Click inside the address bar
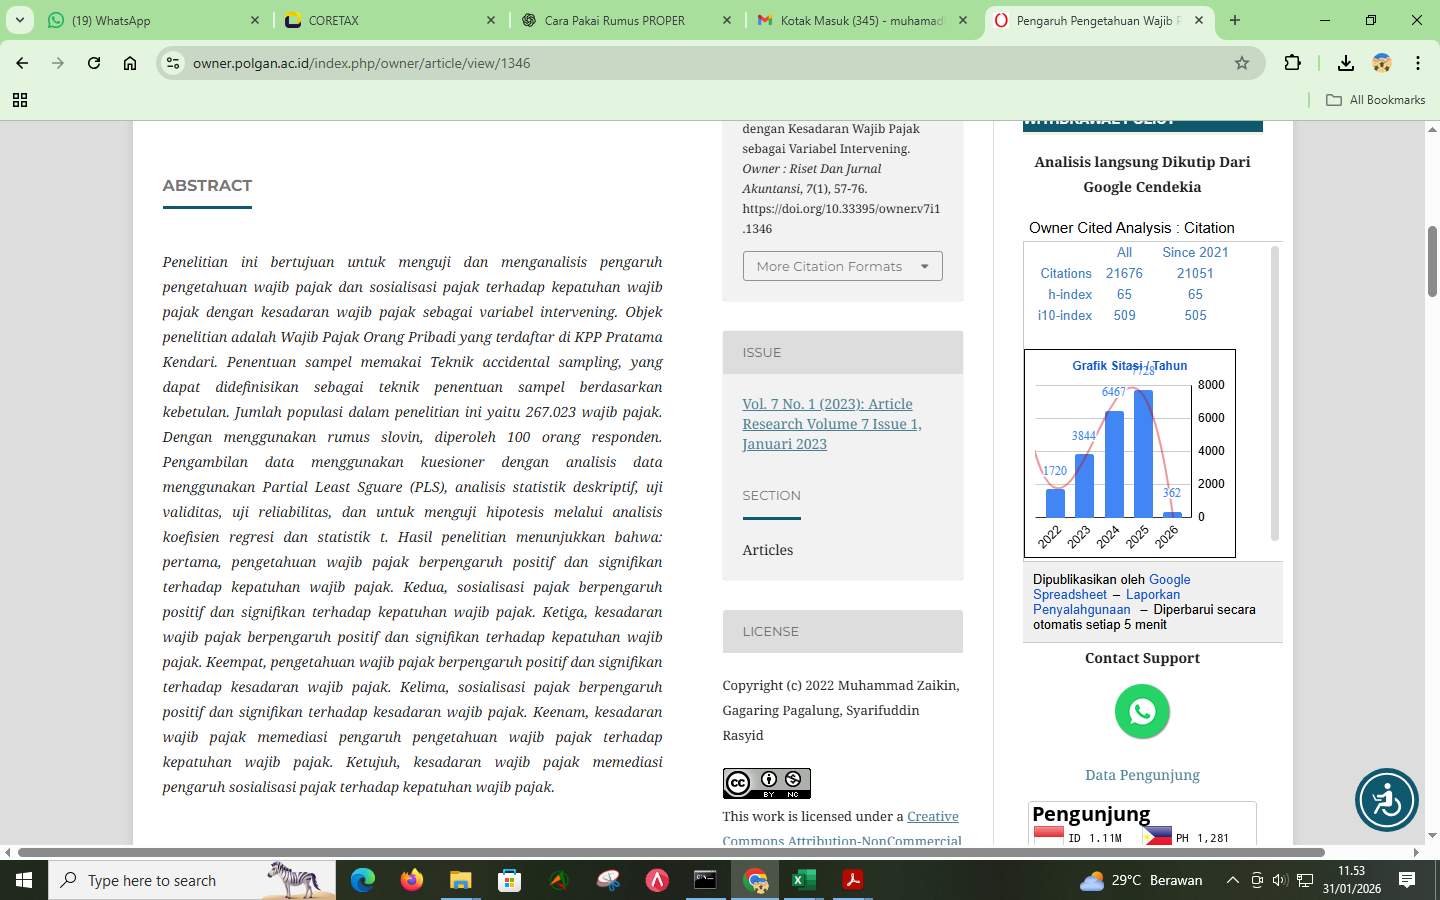Screen dimensions: 1440x900 [x=500, y=62]
